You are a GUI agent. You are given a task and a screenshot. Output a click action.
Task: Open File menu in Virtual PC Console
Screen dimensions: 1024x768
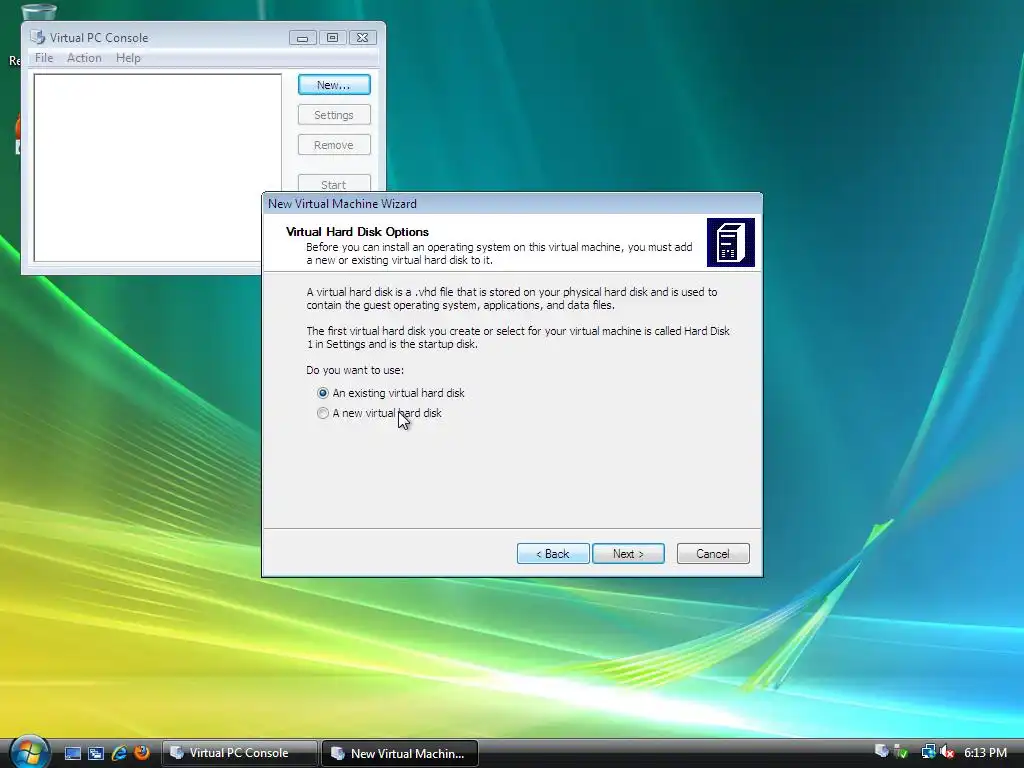tap(44, 58)
